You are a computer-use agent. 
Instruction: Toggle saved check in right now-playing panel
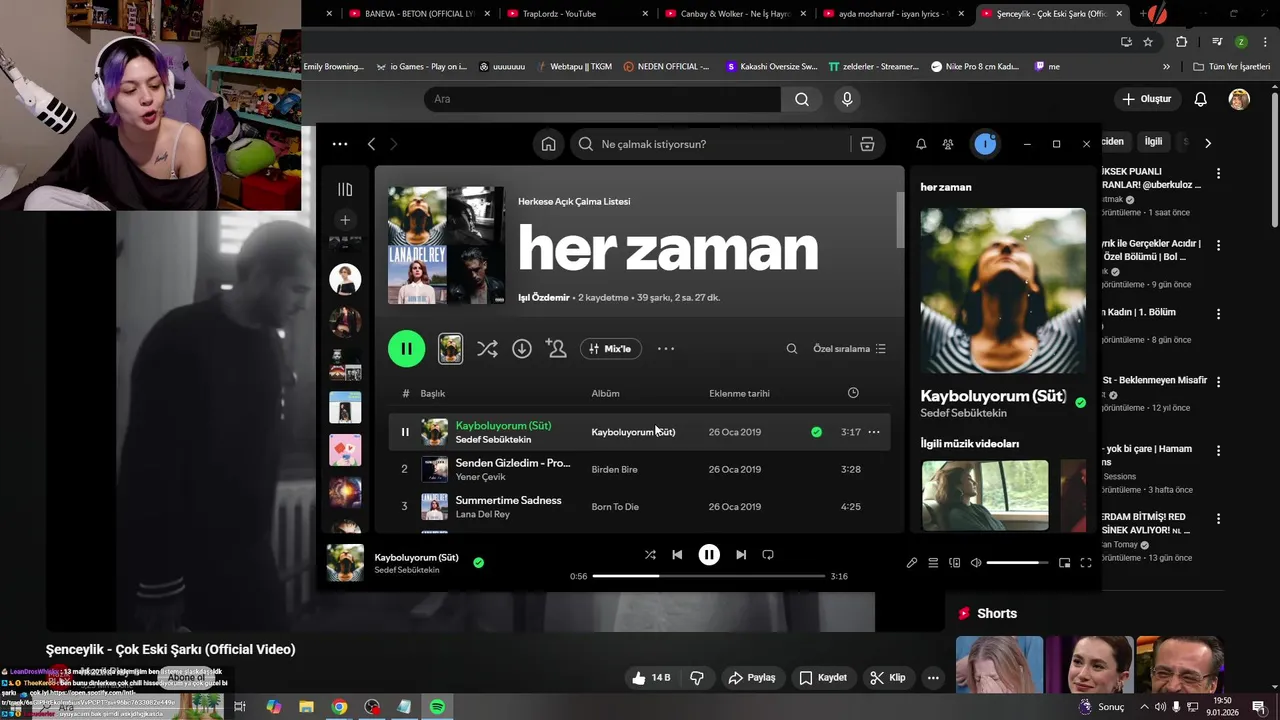tap(1080, 402)
